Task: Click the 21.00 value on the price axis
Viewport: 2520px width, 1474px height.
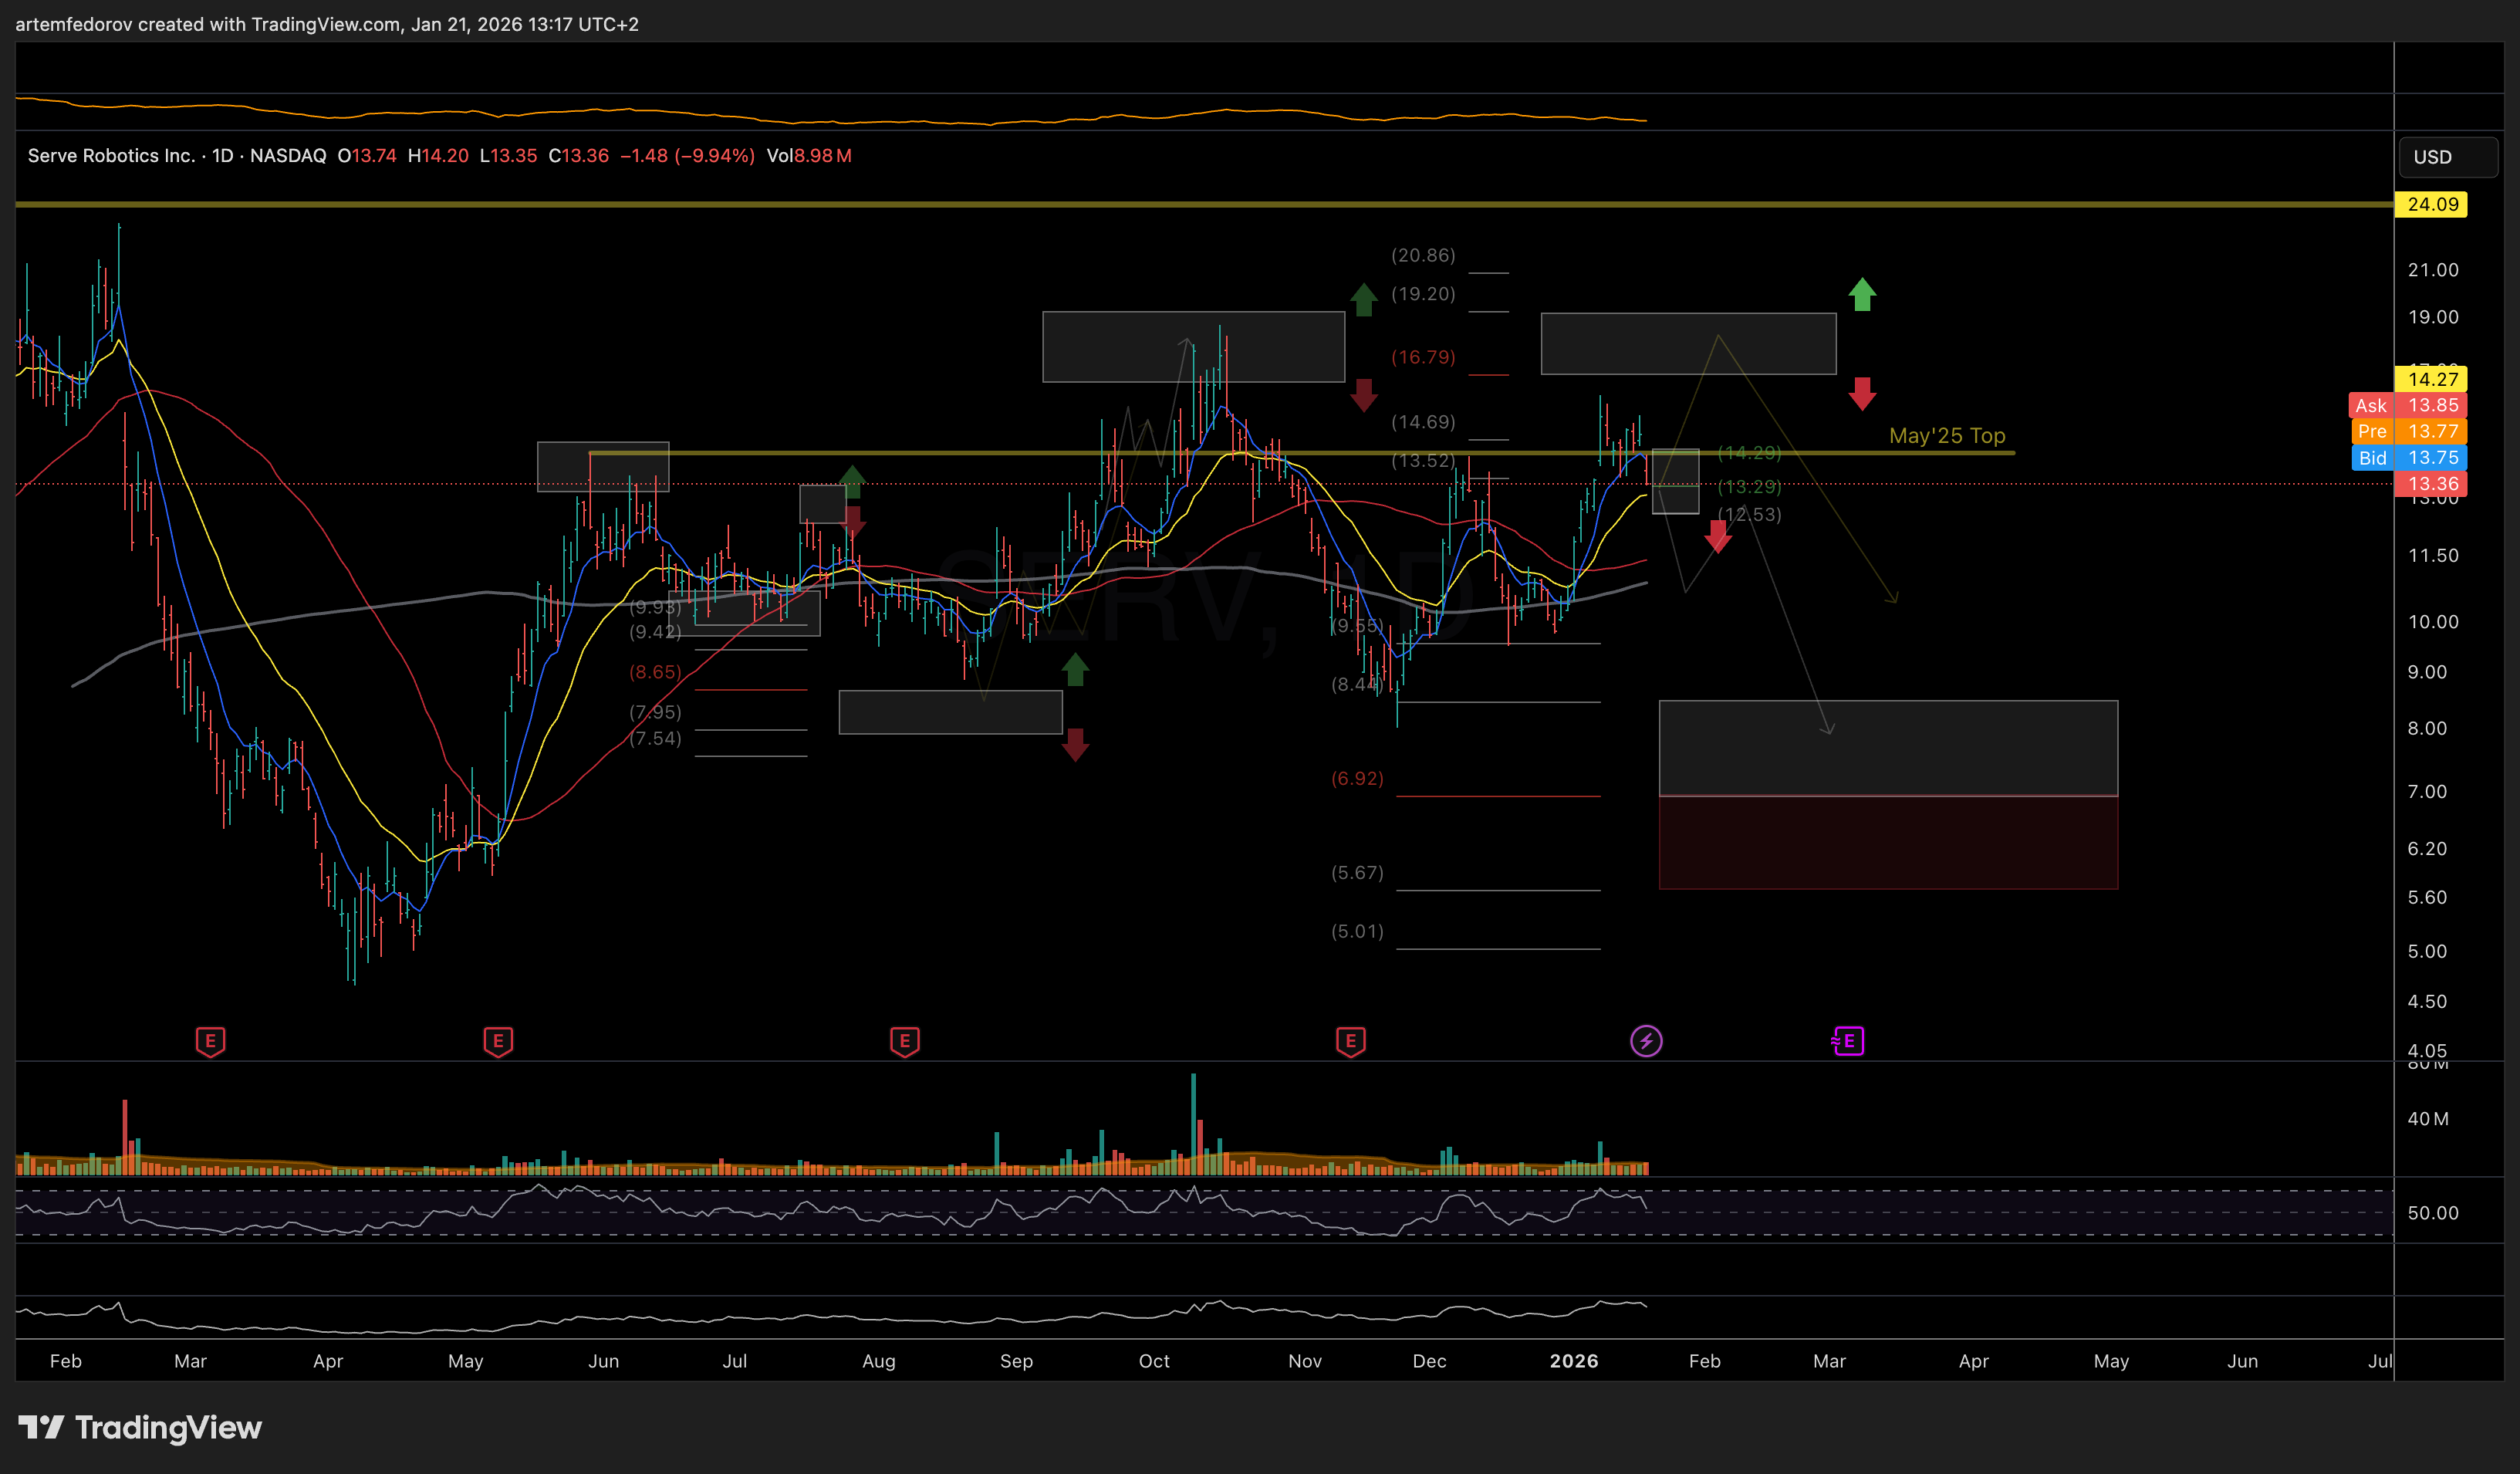Action: 2433,270
